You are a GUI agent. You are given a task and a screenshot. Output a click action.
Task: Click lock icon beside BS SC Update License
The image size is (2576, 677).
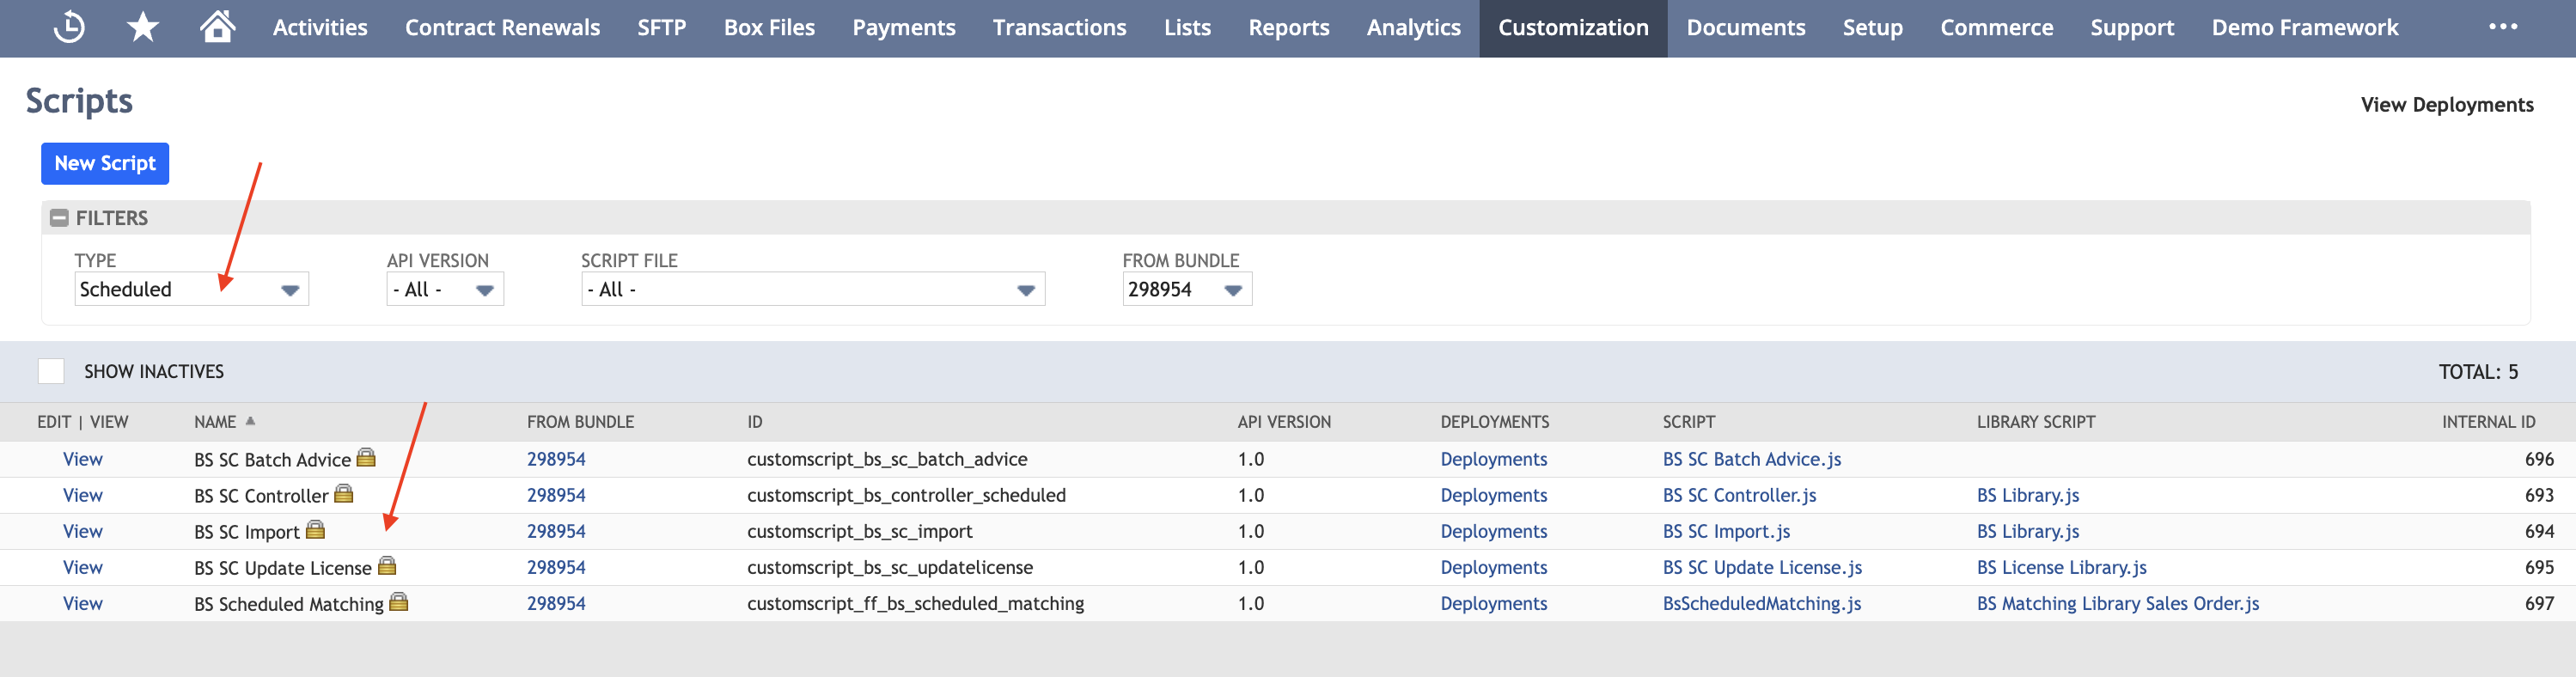click(387, 566)
